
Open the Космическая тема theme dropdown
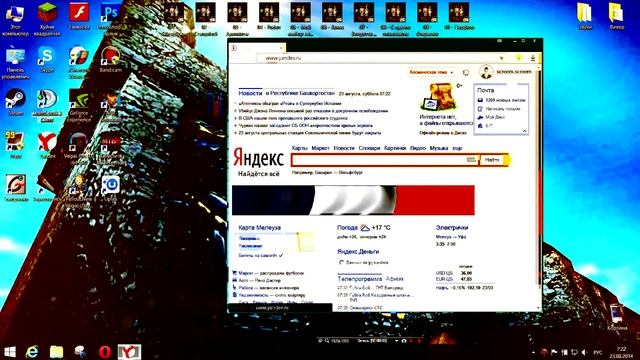[431, 72]
